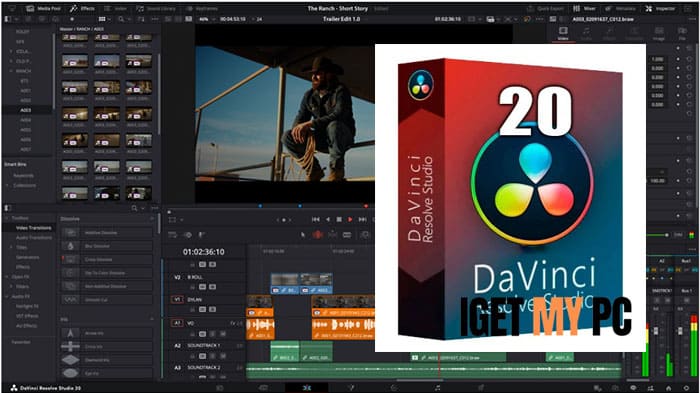Click the media pool search icon
This screenshot has width=700, height=393.
pyautogui.click(x=121, y=19)
